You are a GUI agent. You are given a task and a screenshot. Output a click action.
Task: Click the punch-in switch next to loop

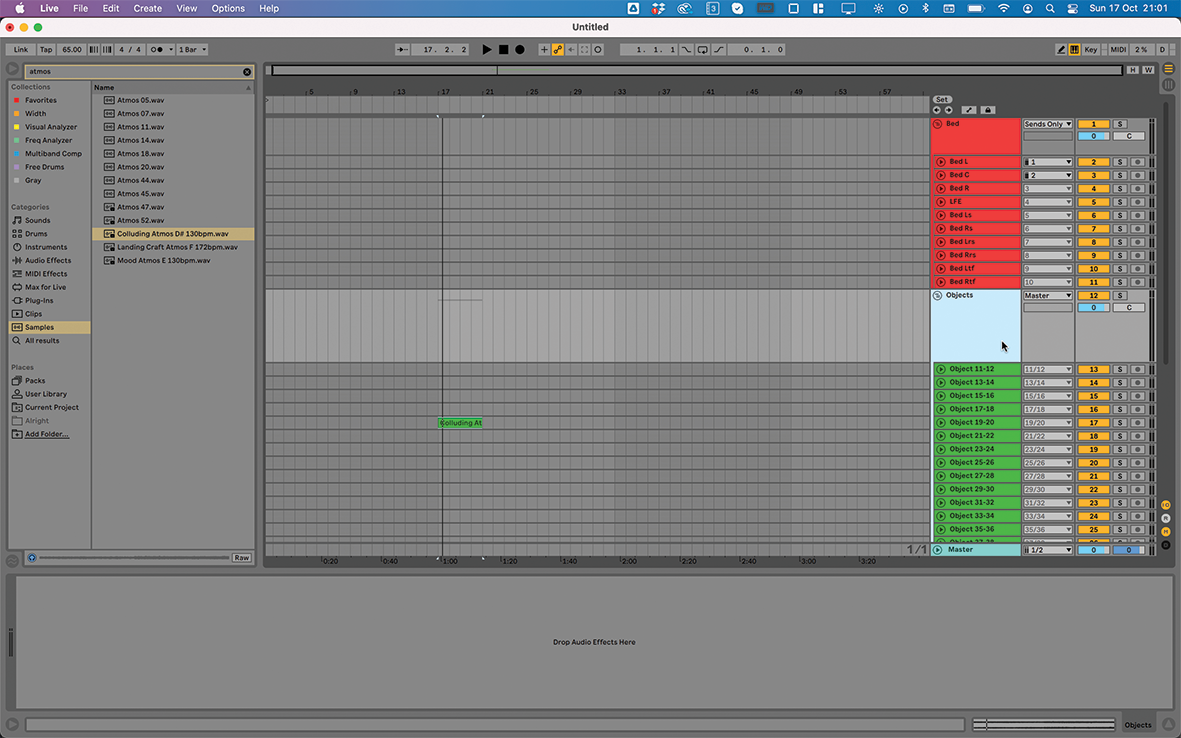pos(687,48)
